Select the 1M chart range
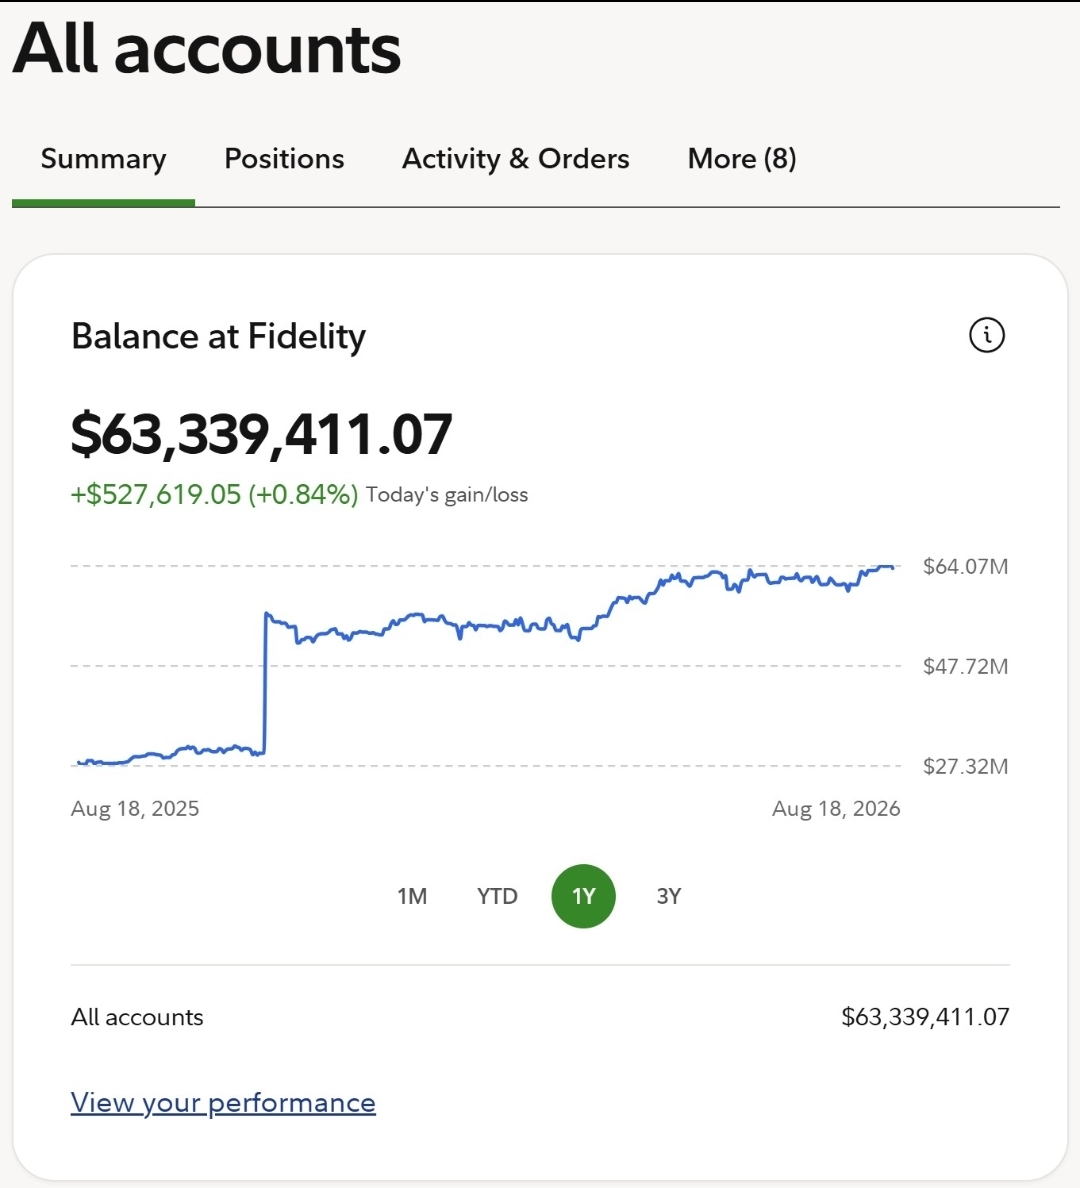The width and height of the screenshot is (1080, 1188). coord(412,896)
